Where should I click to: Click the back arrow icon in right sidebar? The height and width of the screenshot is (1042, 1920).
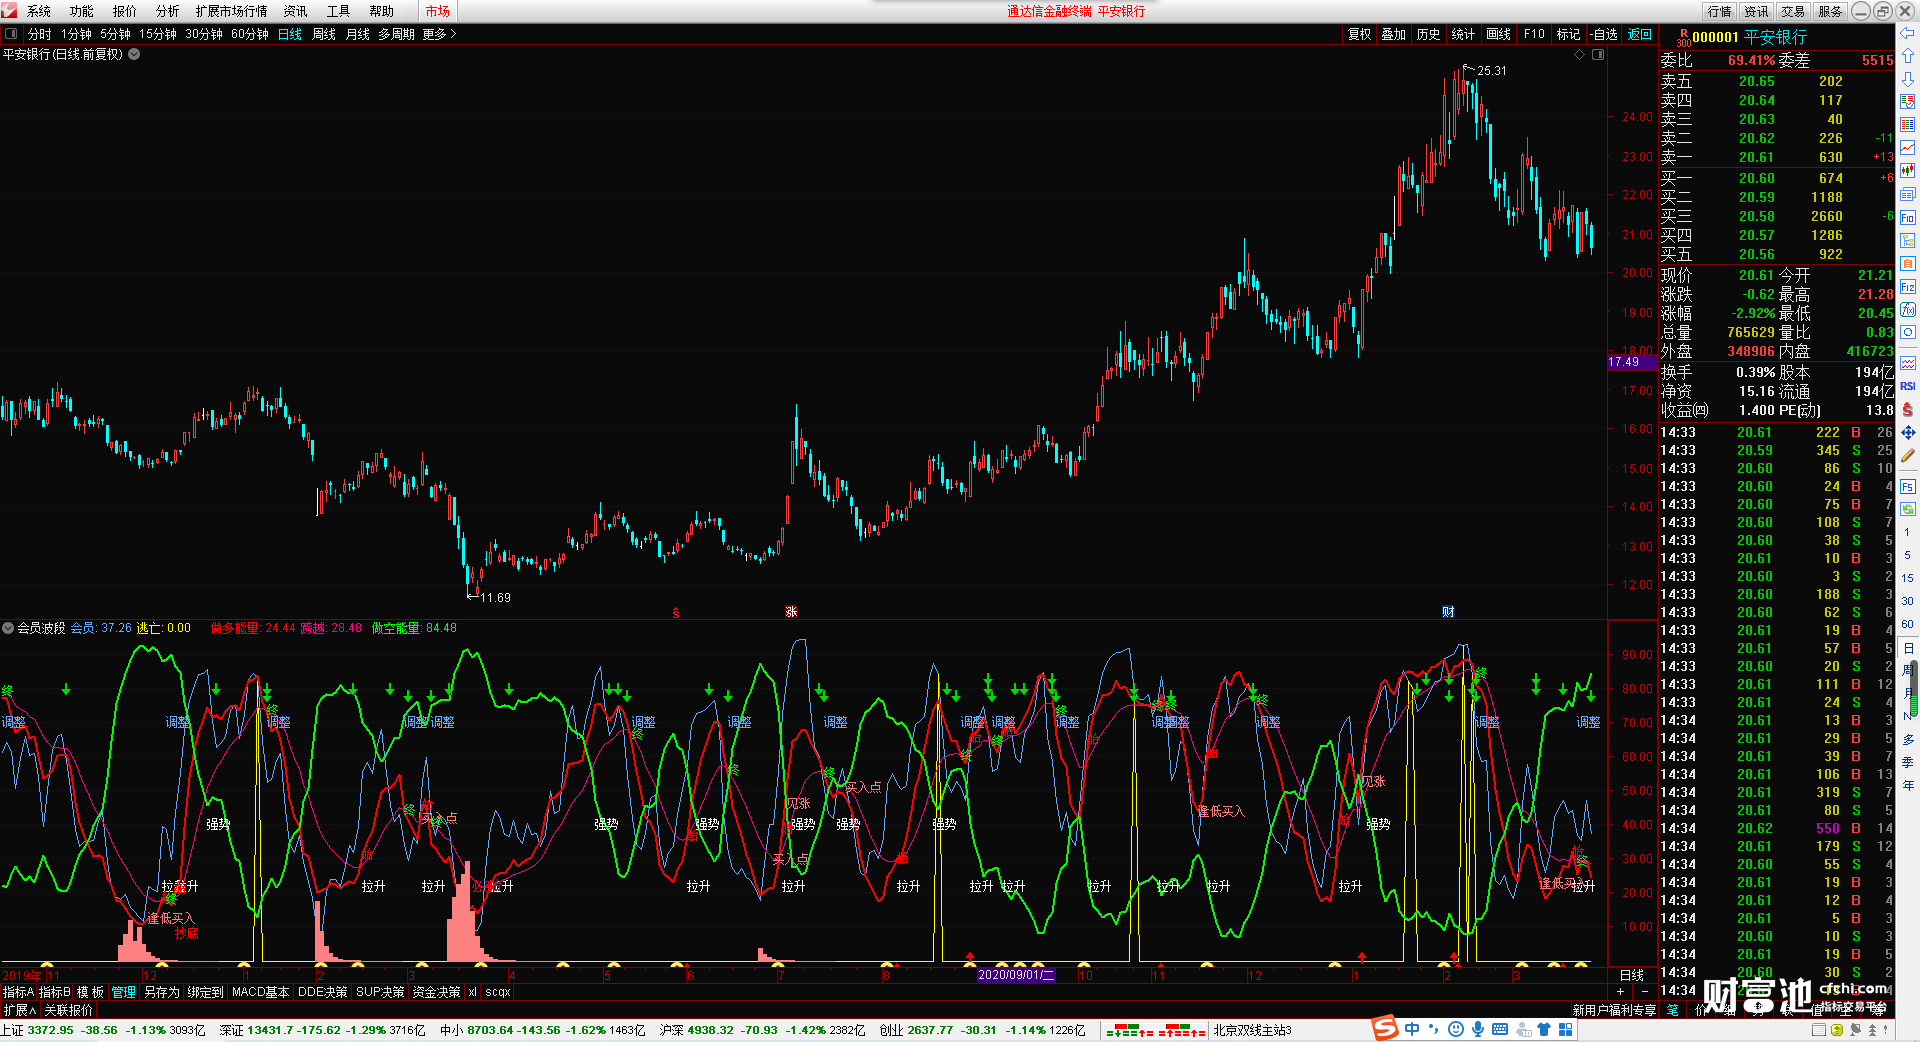pyautogui.click(x=1907, y=33)
